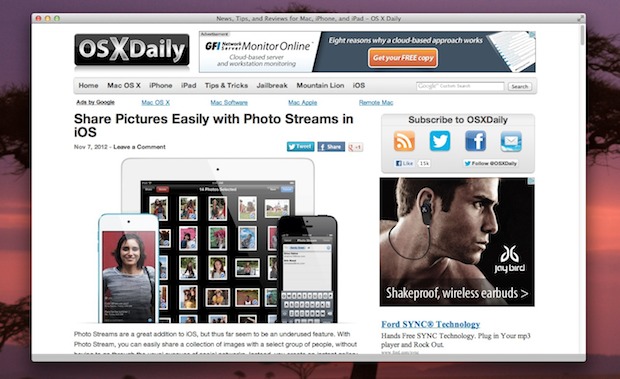This screenshot has height=379, width=620.
Task: Share the article on Facebook
Action: pyautogui.click(x=331, y=147)
